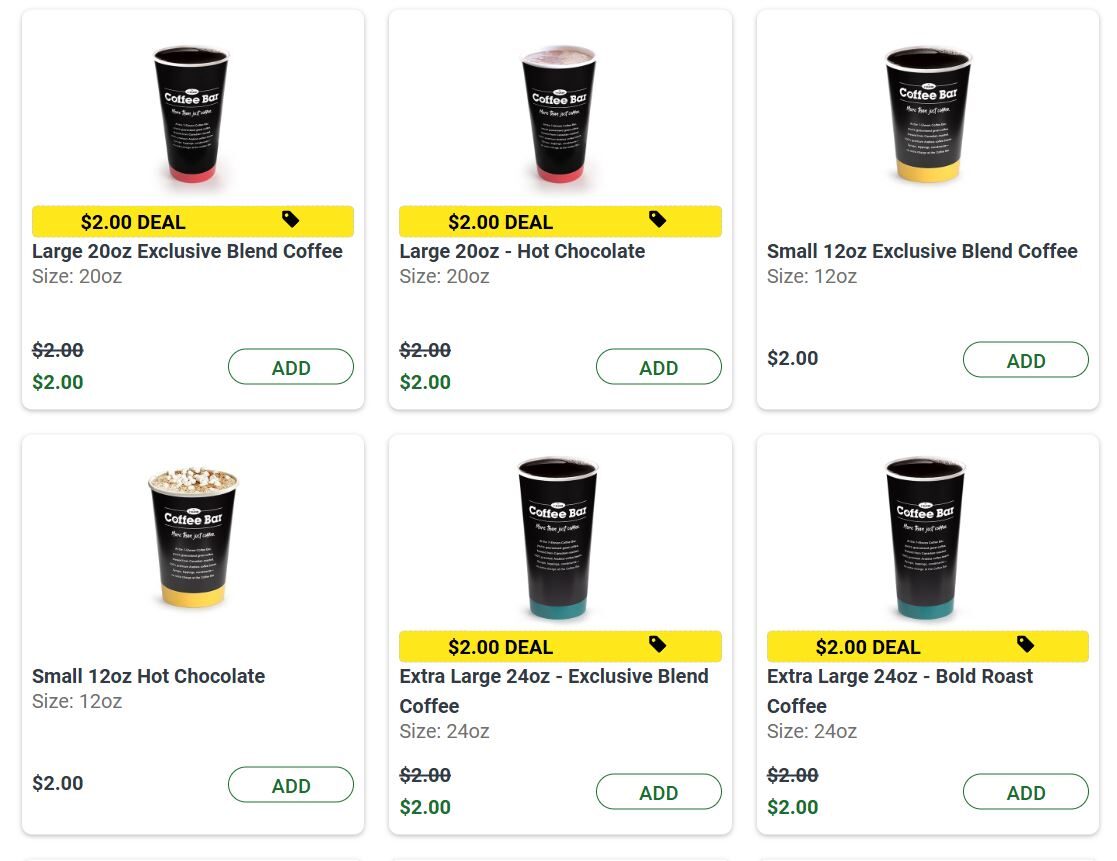Image resolution: width=1117 pixels, height=861 pixels.
Task: Add Small 12oz Exclusive Blend Coffee
Action: [1025, 360]
